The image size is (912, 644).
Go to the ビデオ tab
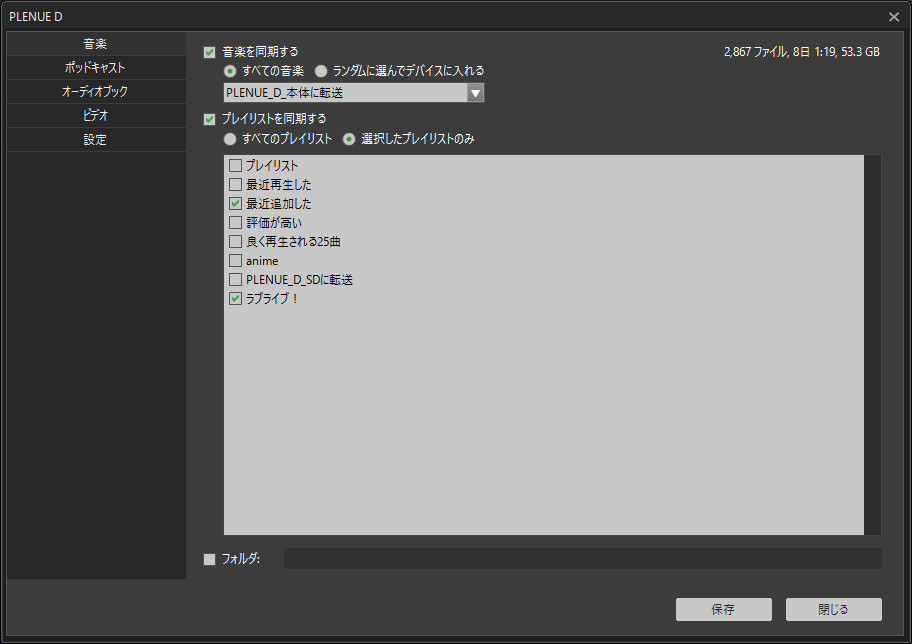coord(96,116)
